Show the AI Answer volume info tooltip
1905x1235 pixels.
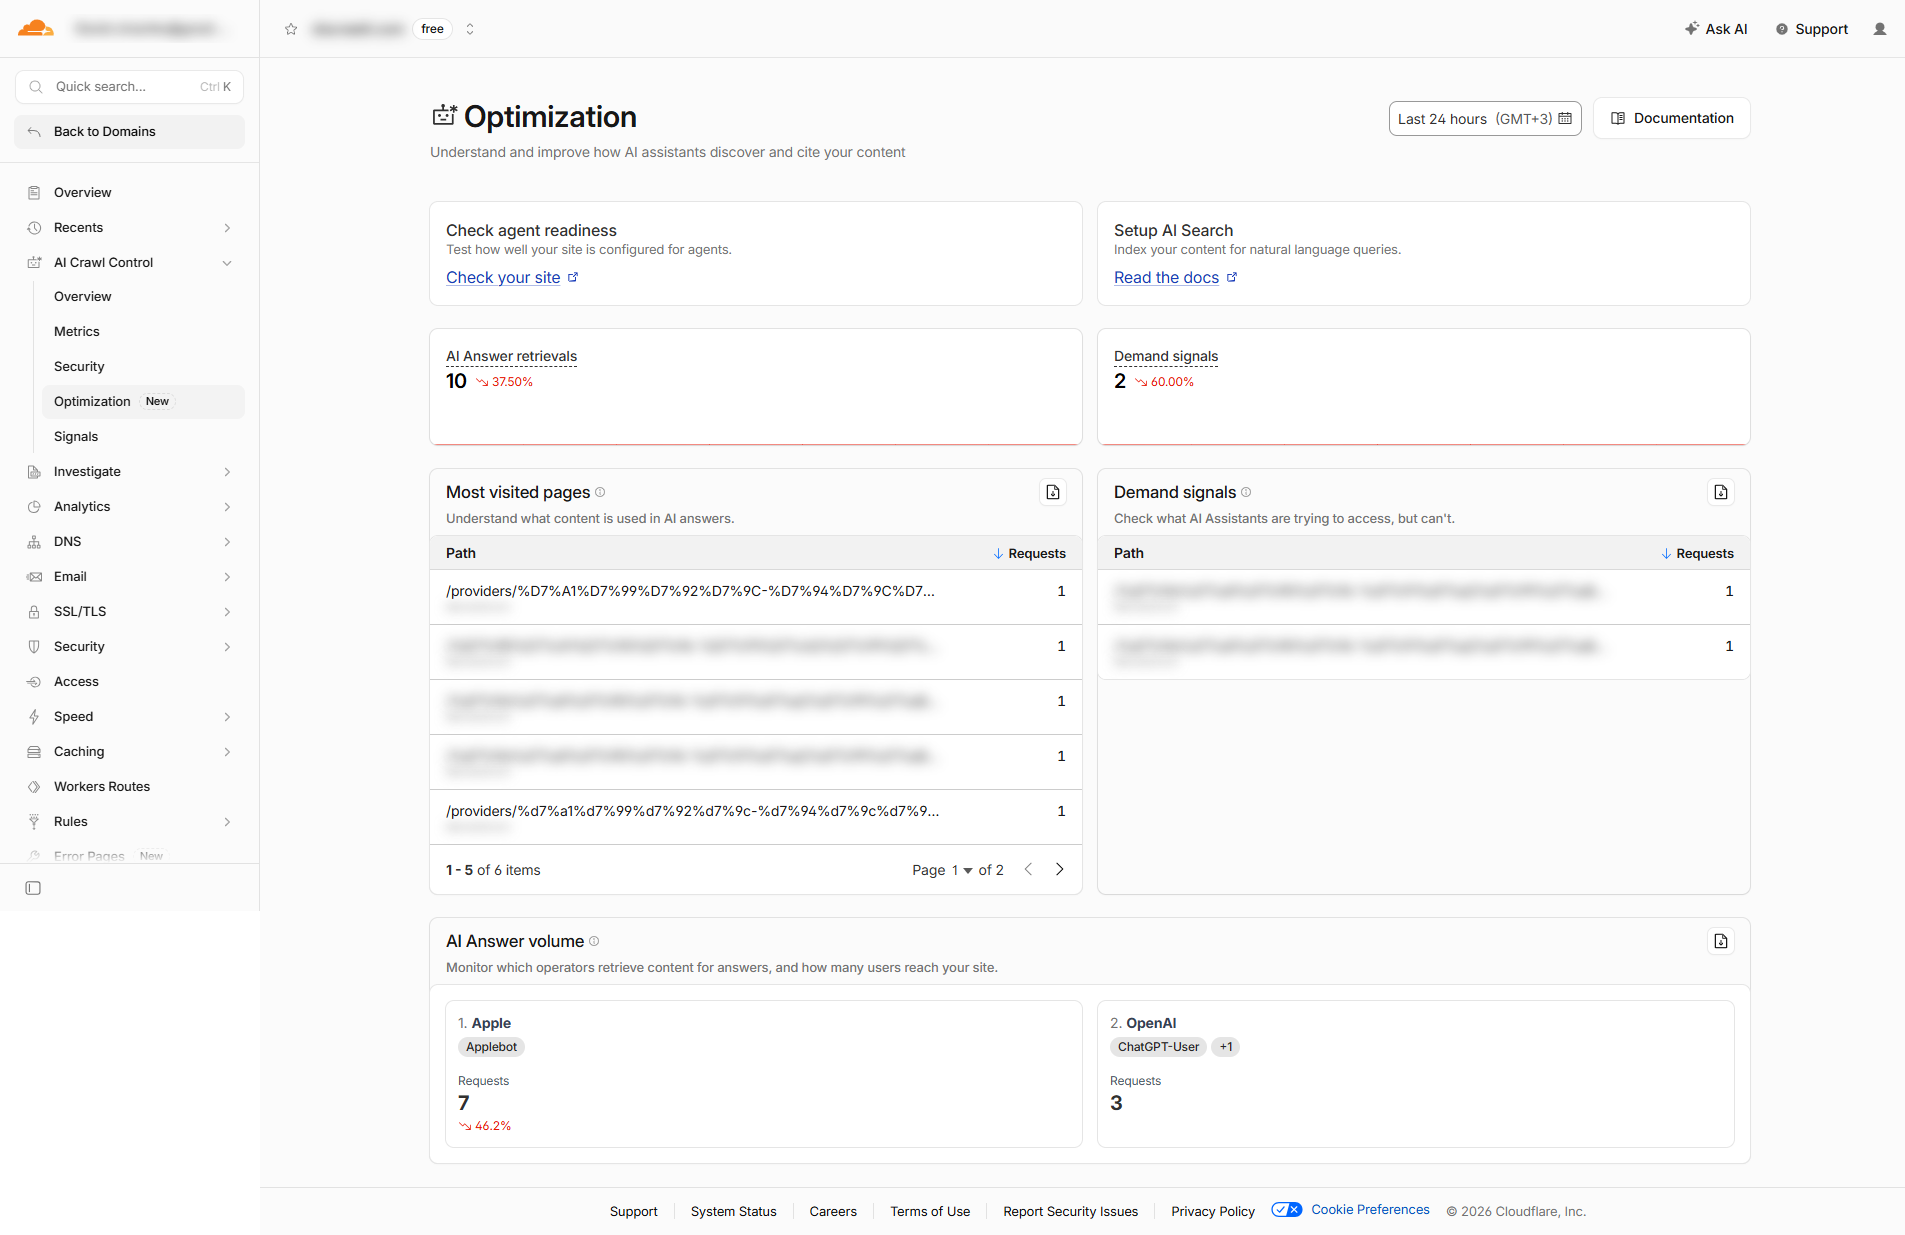[594, 941]
